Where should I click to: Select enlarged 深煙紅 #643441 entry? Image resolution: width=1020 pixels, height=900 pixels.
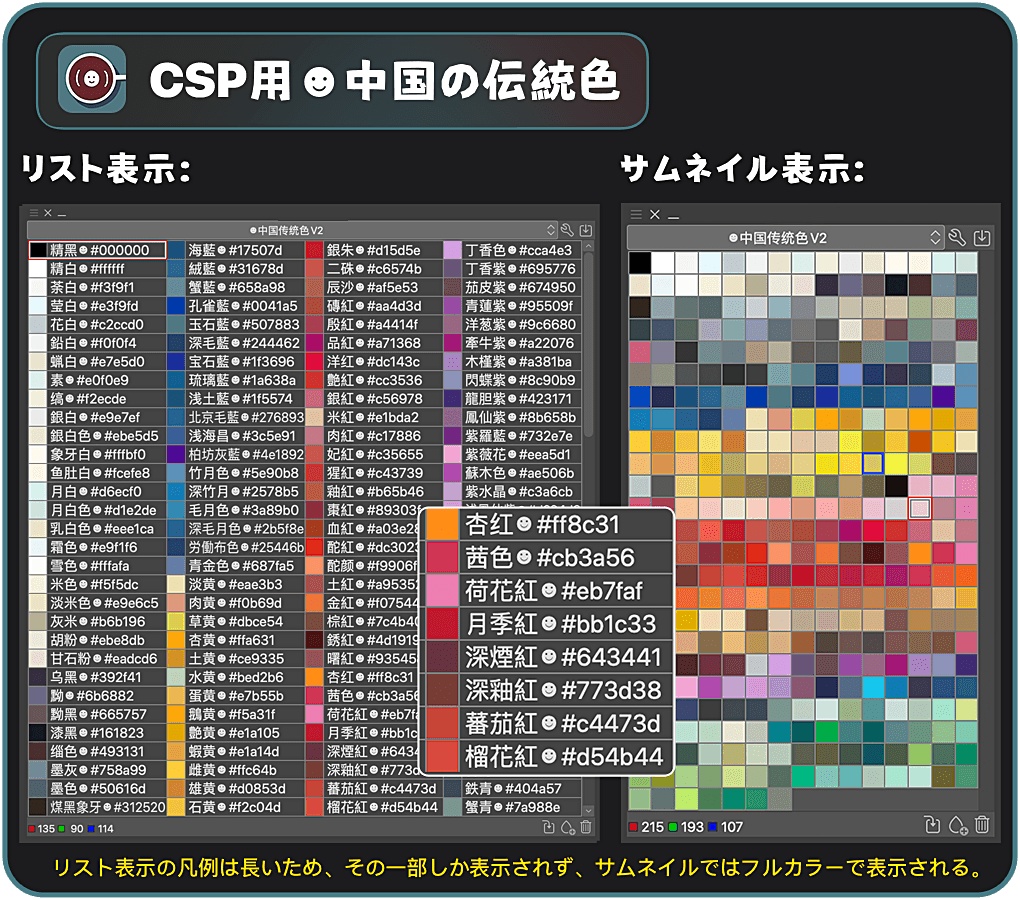548,657
